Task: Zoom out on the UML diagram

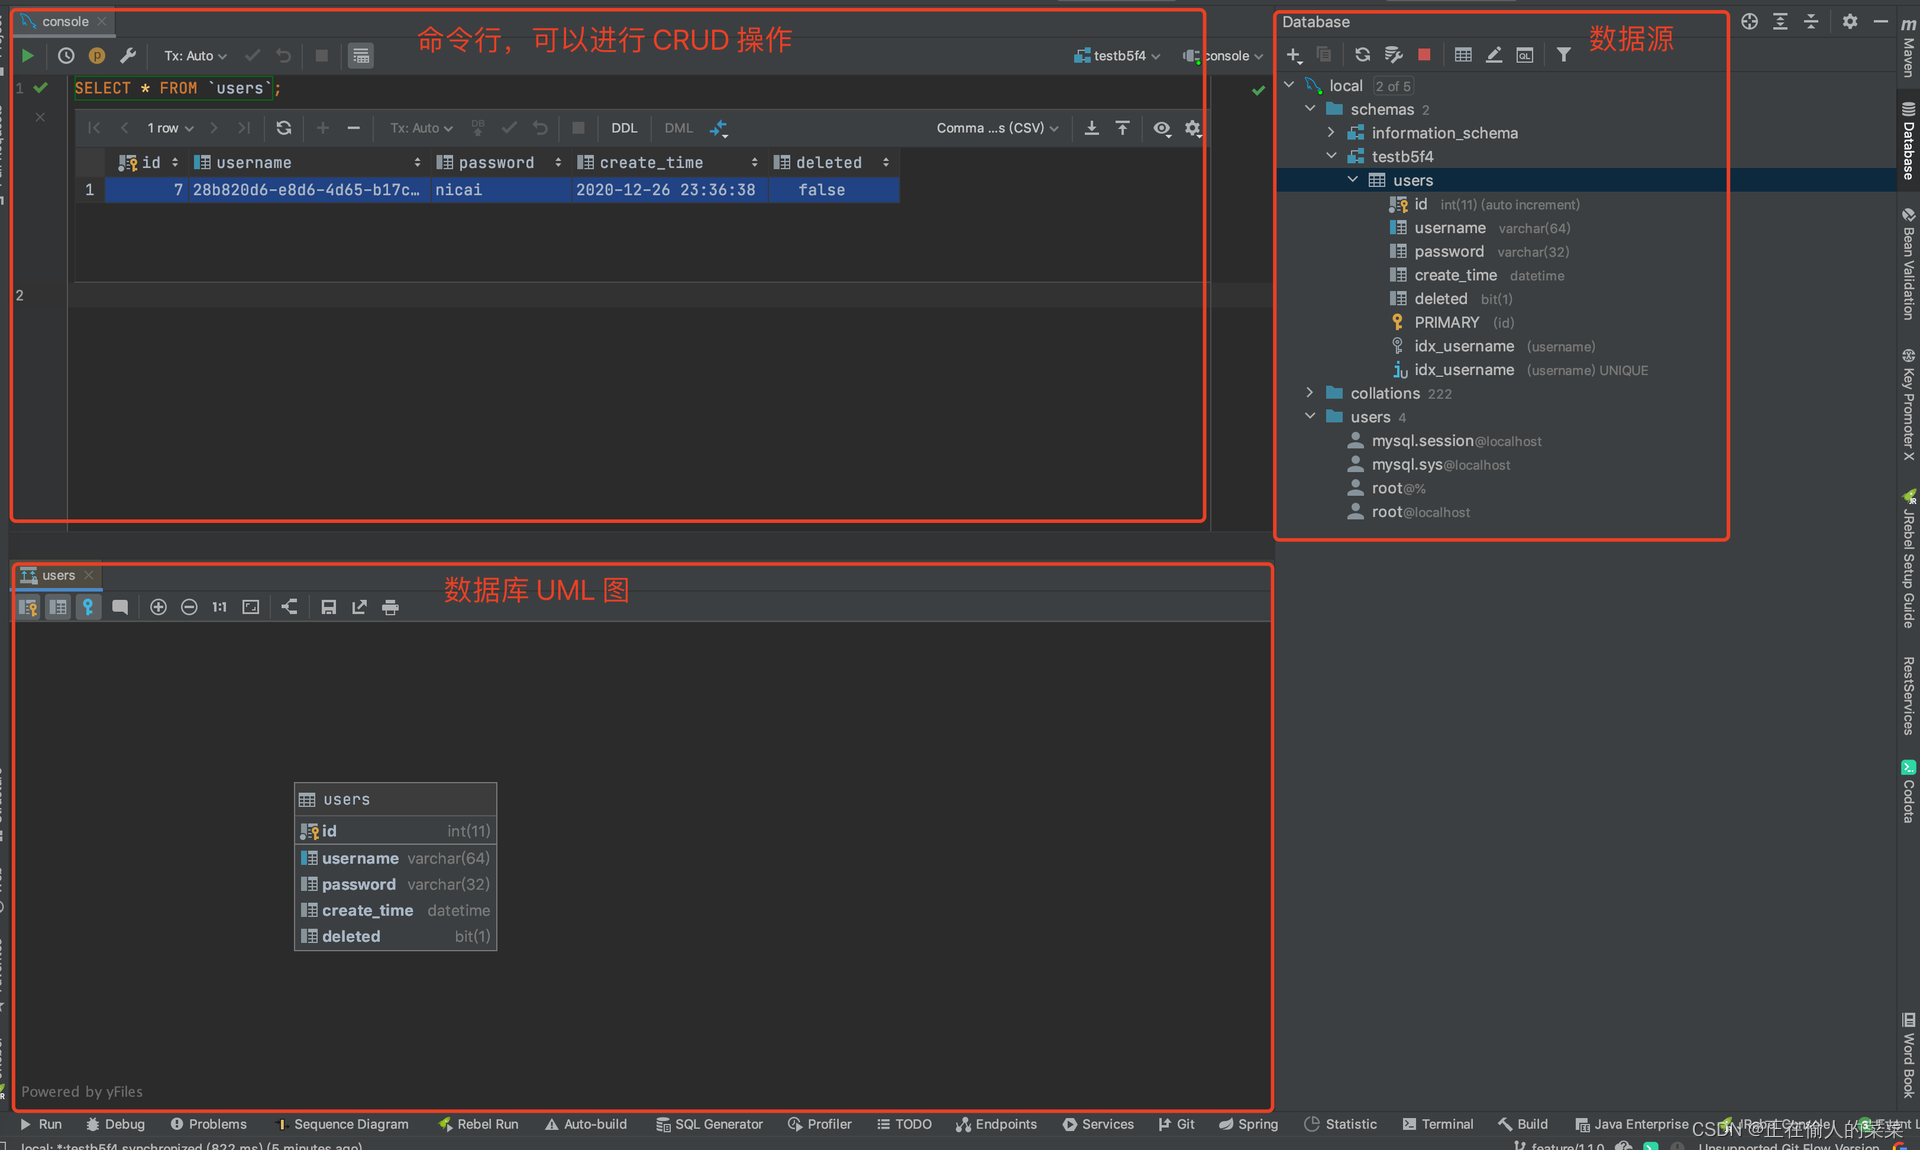Action: 189,607
